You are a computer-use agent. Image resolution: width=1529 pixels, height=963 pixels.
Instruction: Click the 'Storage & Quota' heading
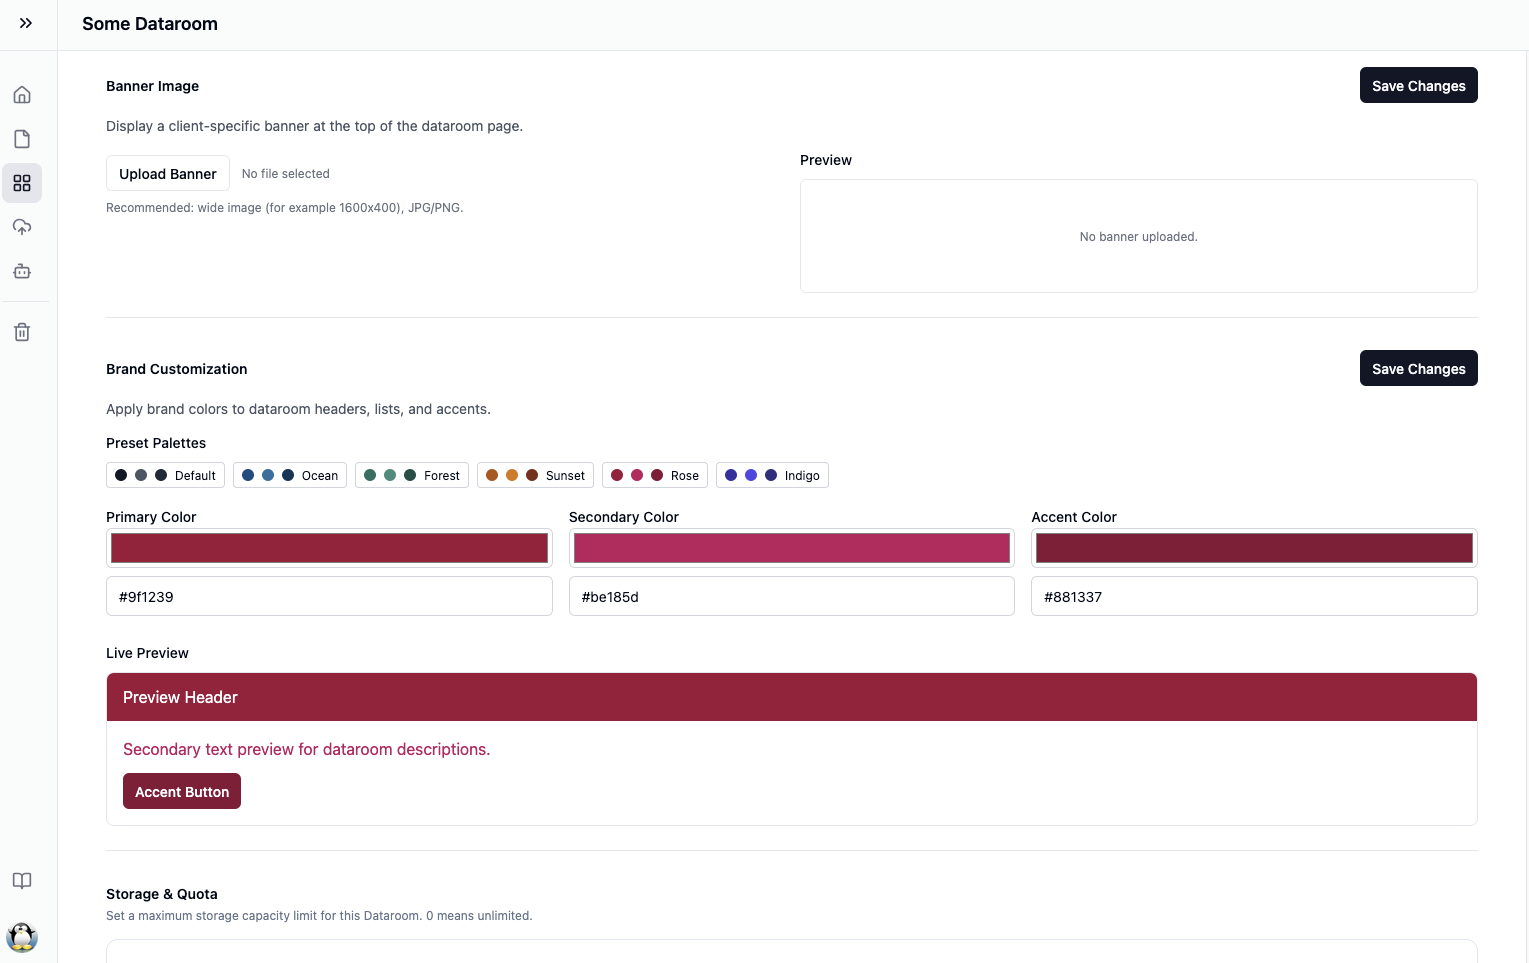pyautogui.click(x=162, y=895)
